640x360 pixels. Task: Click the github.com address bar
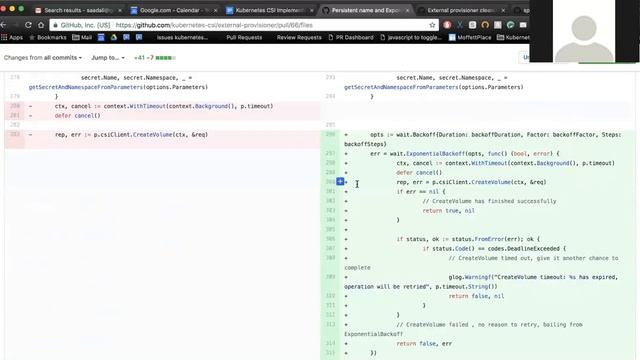244,25
